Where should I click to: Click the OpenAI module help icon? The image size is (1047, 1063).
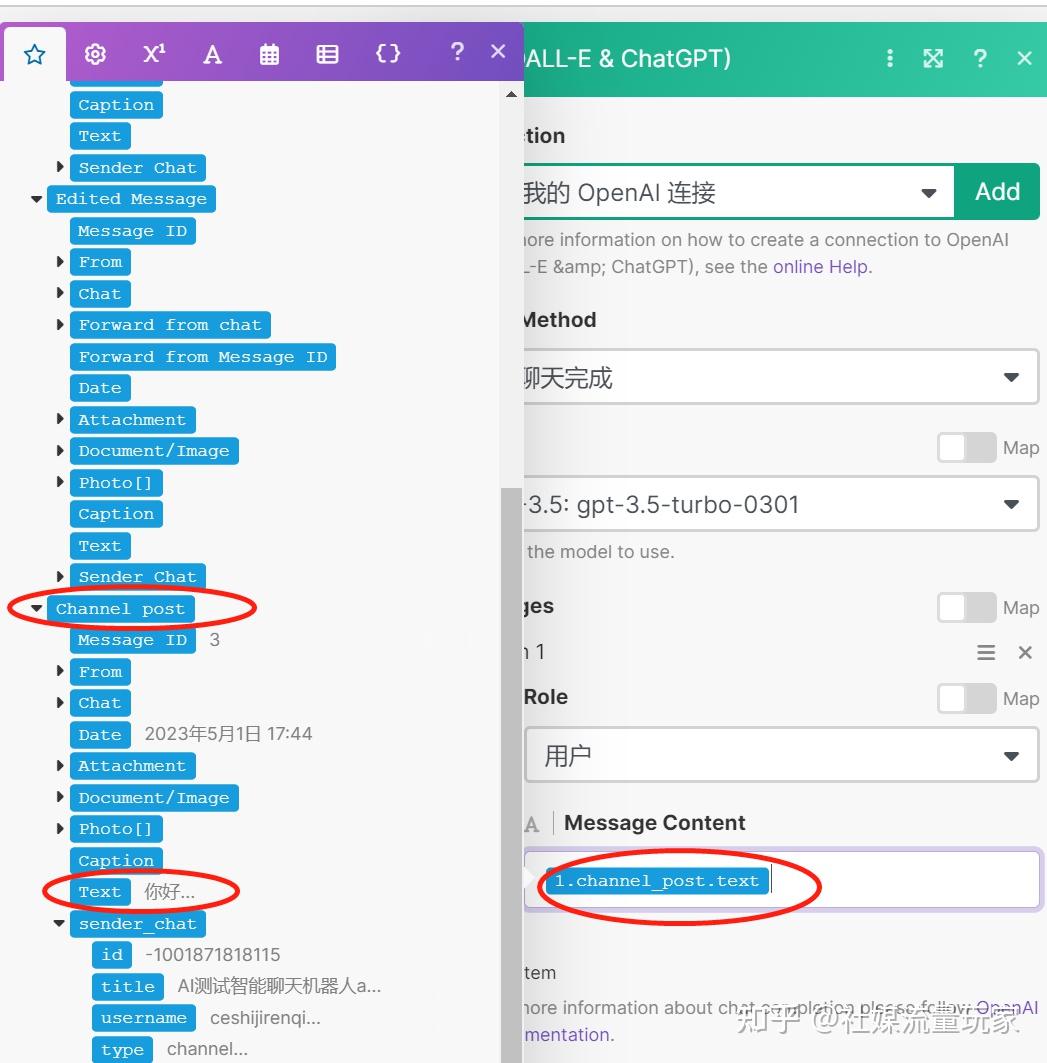980,58
